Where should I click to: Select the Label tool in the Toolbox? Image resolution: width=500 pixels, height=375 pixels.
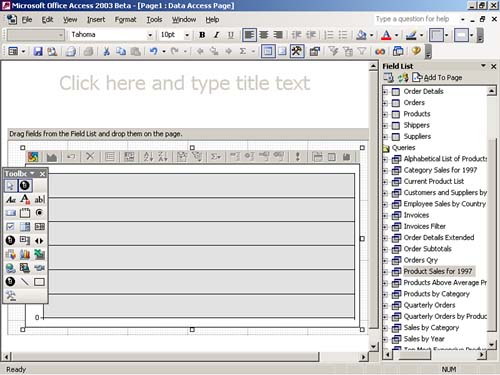pos(11,199)
